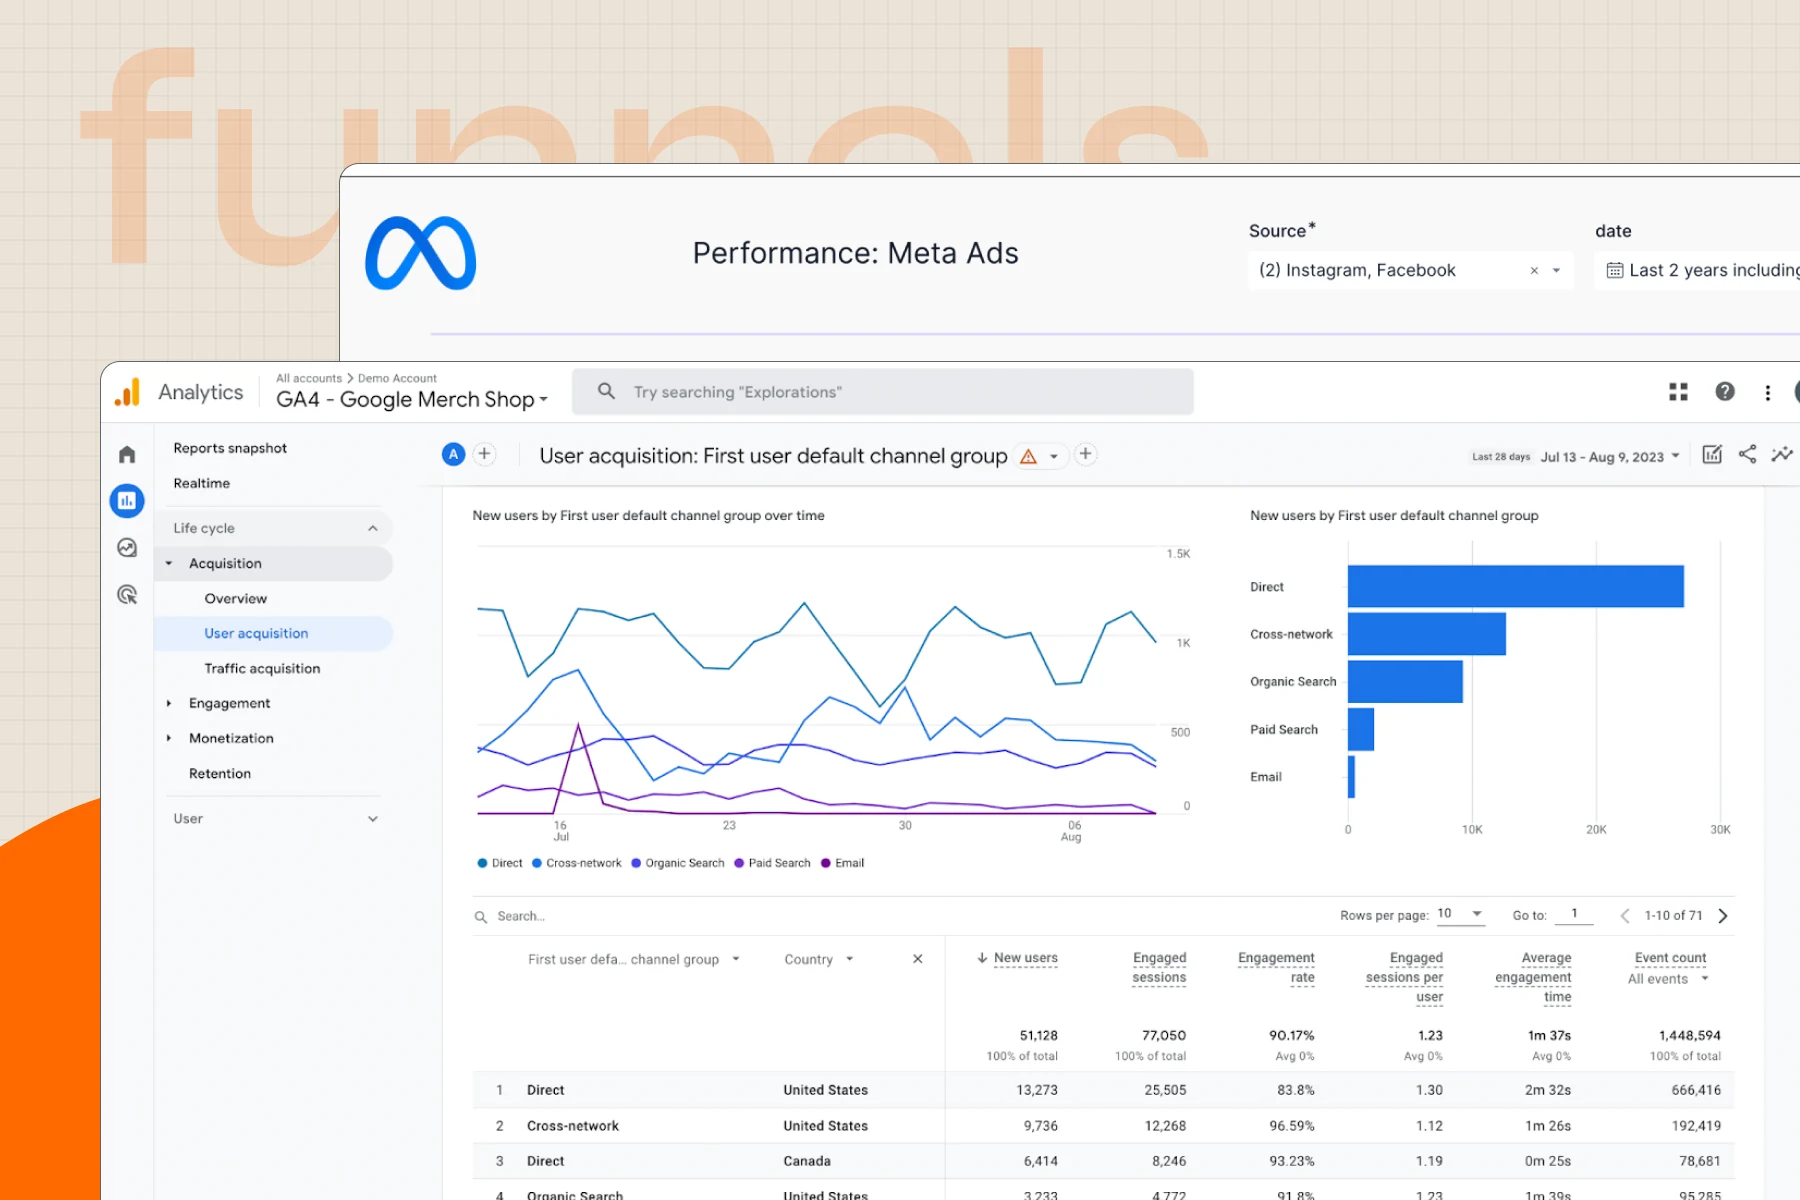
Task: Click the 13,273 New users cell
Action: coord(1036,1091)
